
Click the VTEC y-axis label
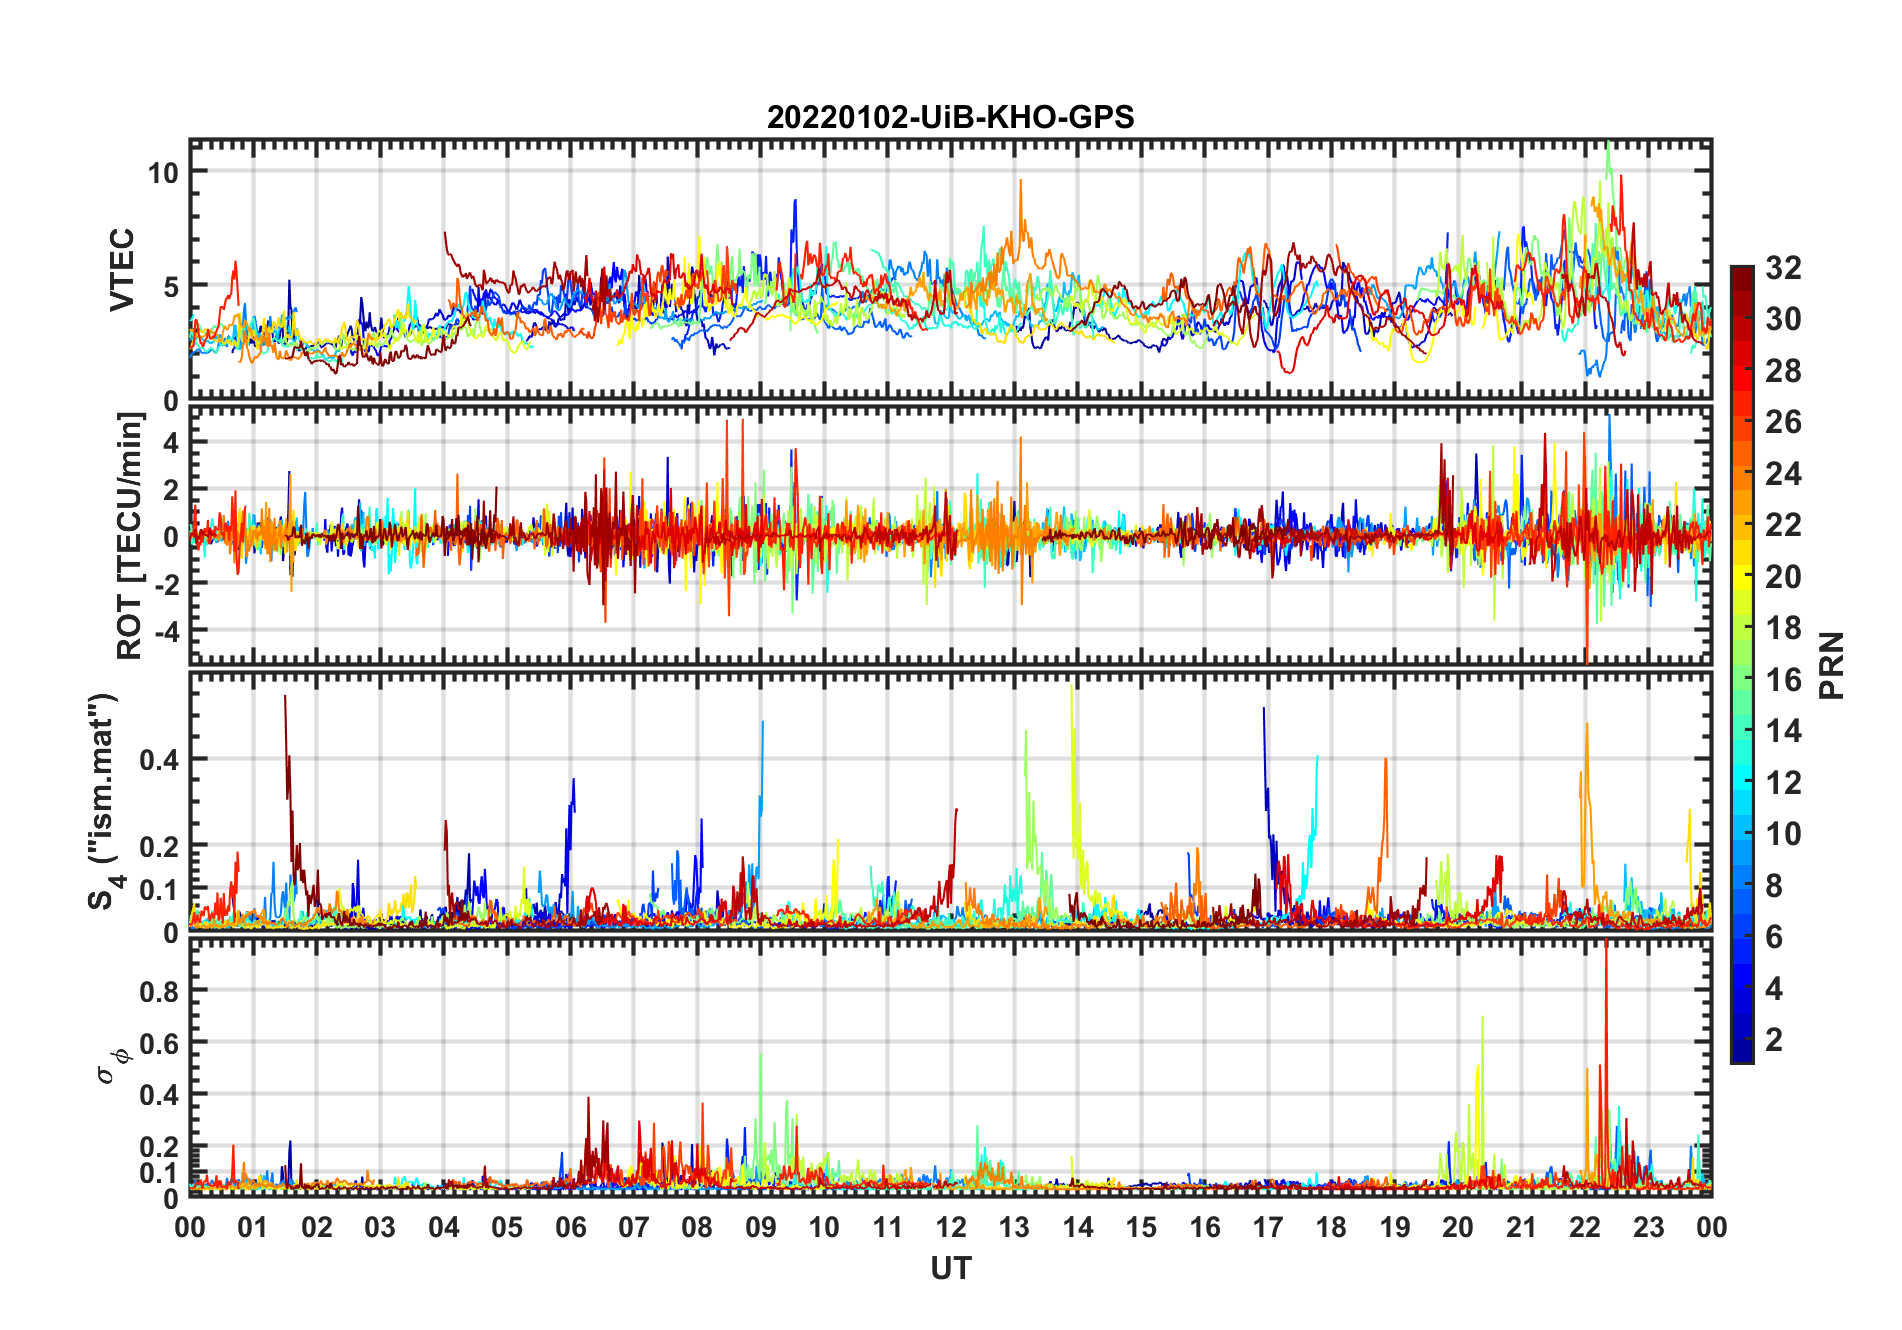point(122,270)
